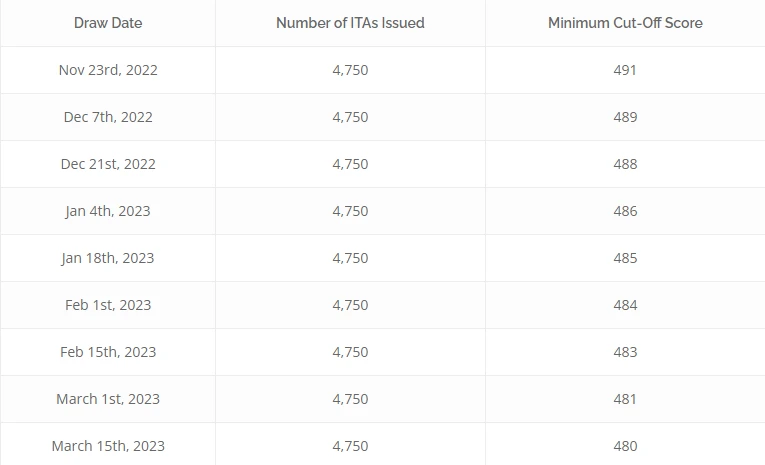Click the Jan 4th, 2023 draw date
This screenshot has height=465, width=765.
pyautogui.click(x=108, y=211)
